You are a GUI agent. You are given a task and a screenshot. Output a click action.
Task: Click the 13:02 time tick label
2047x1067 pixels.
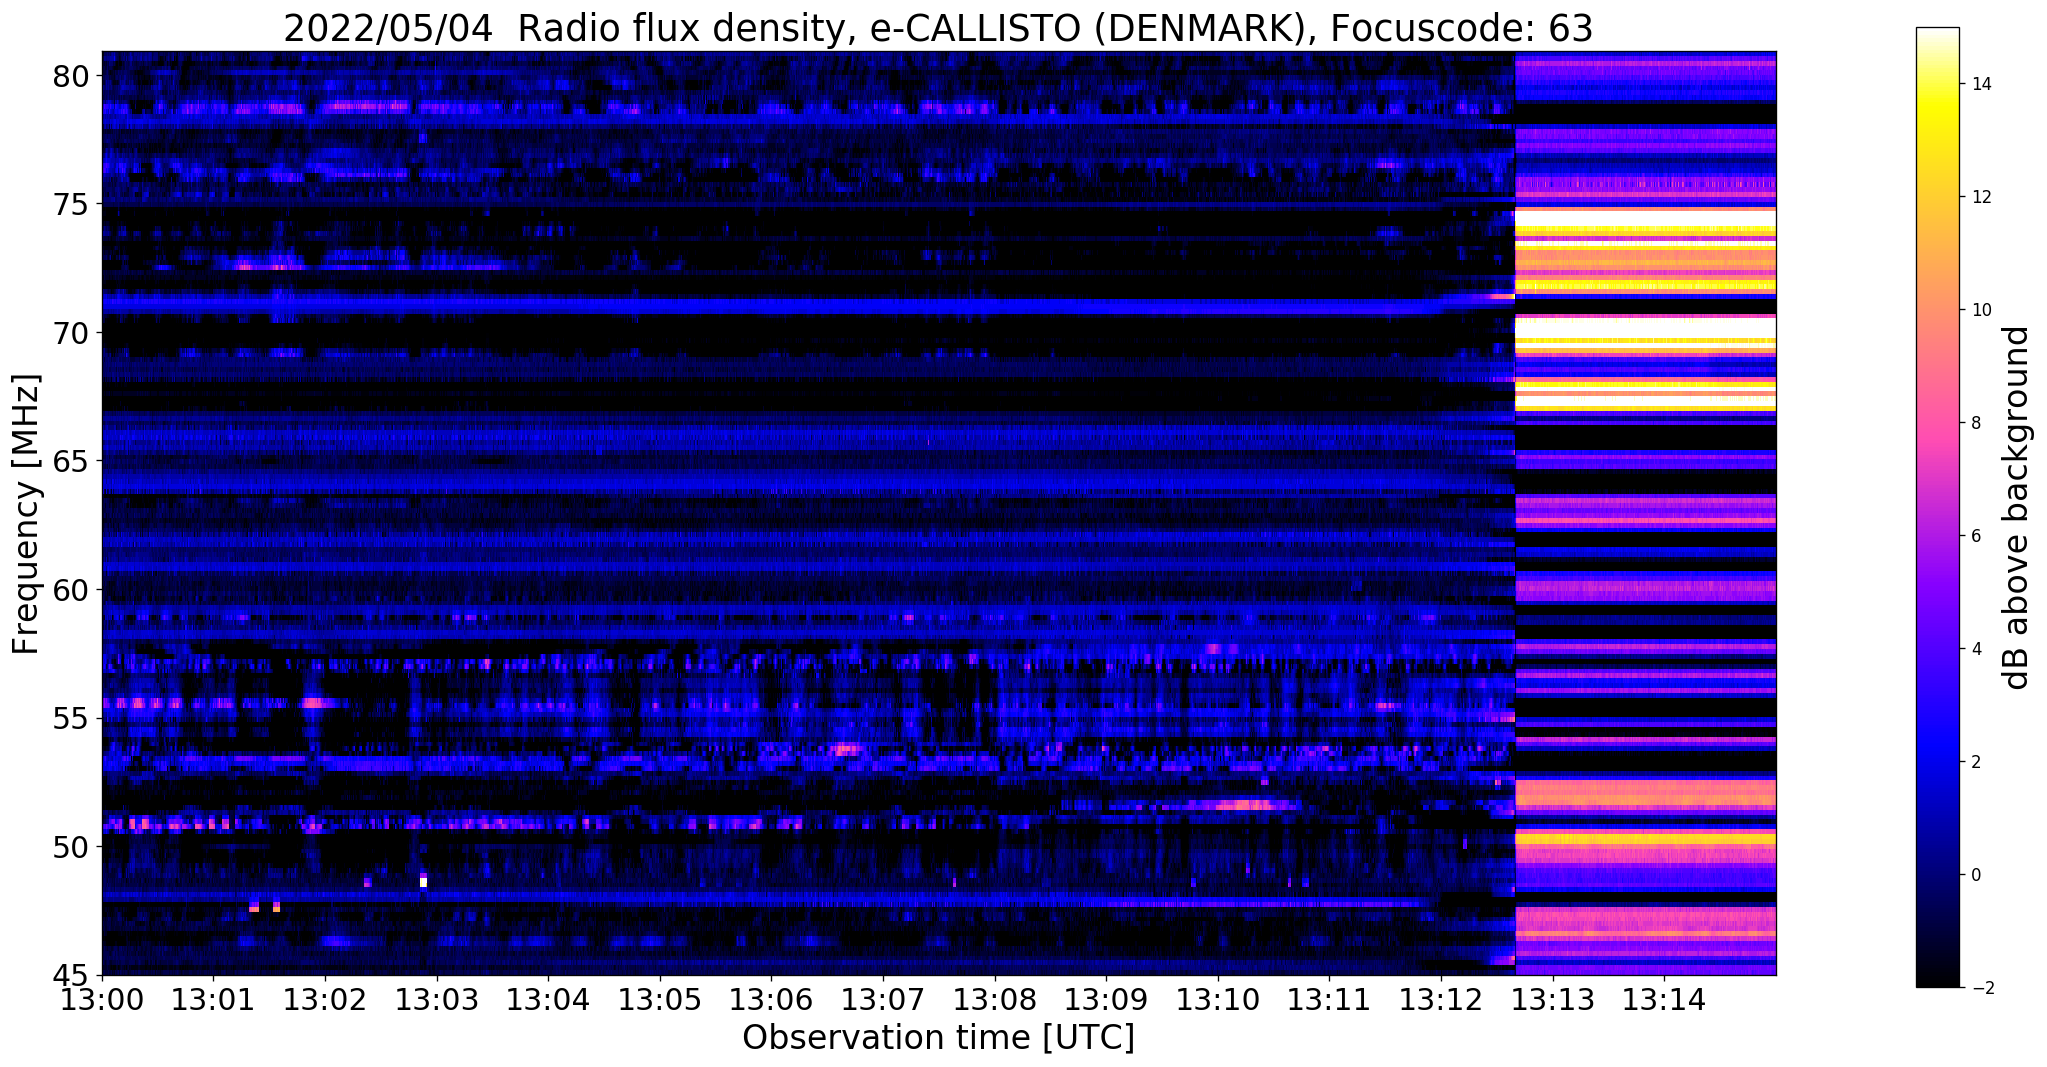point(325,999)
